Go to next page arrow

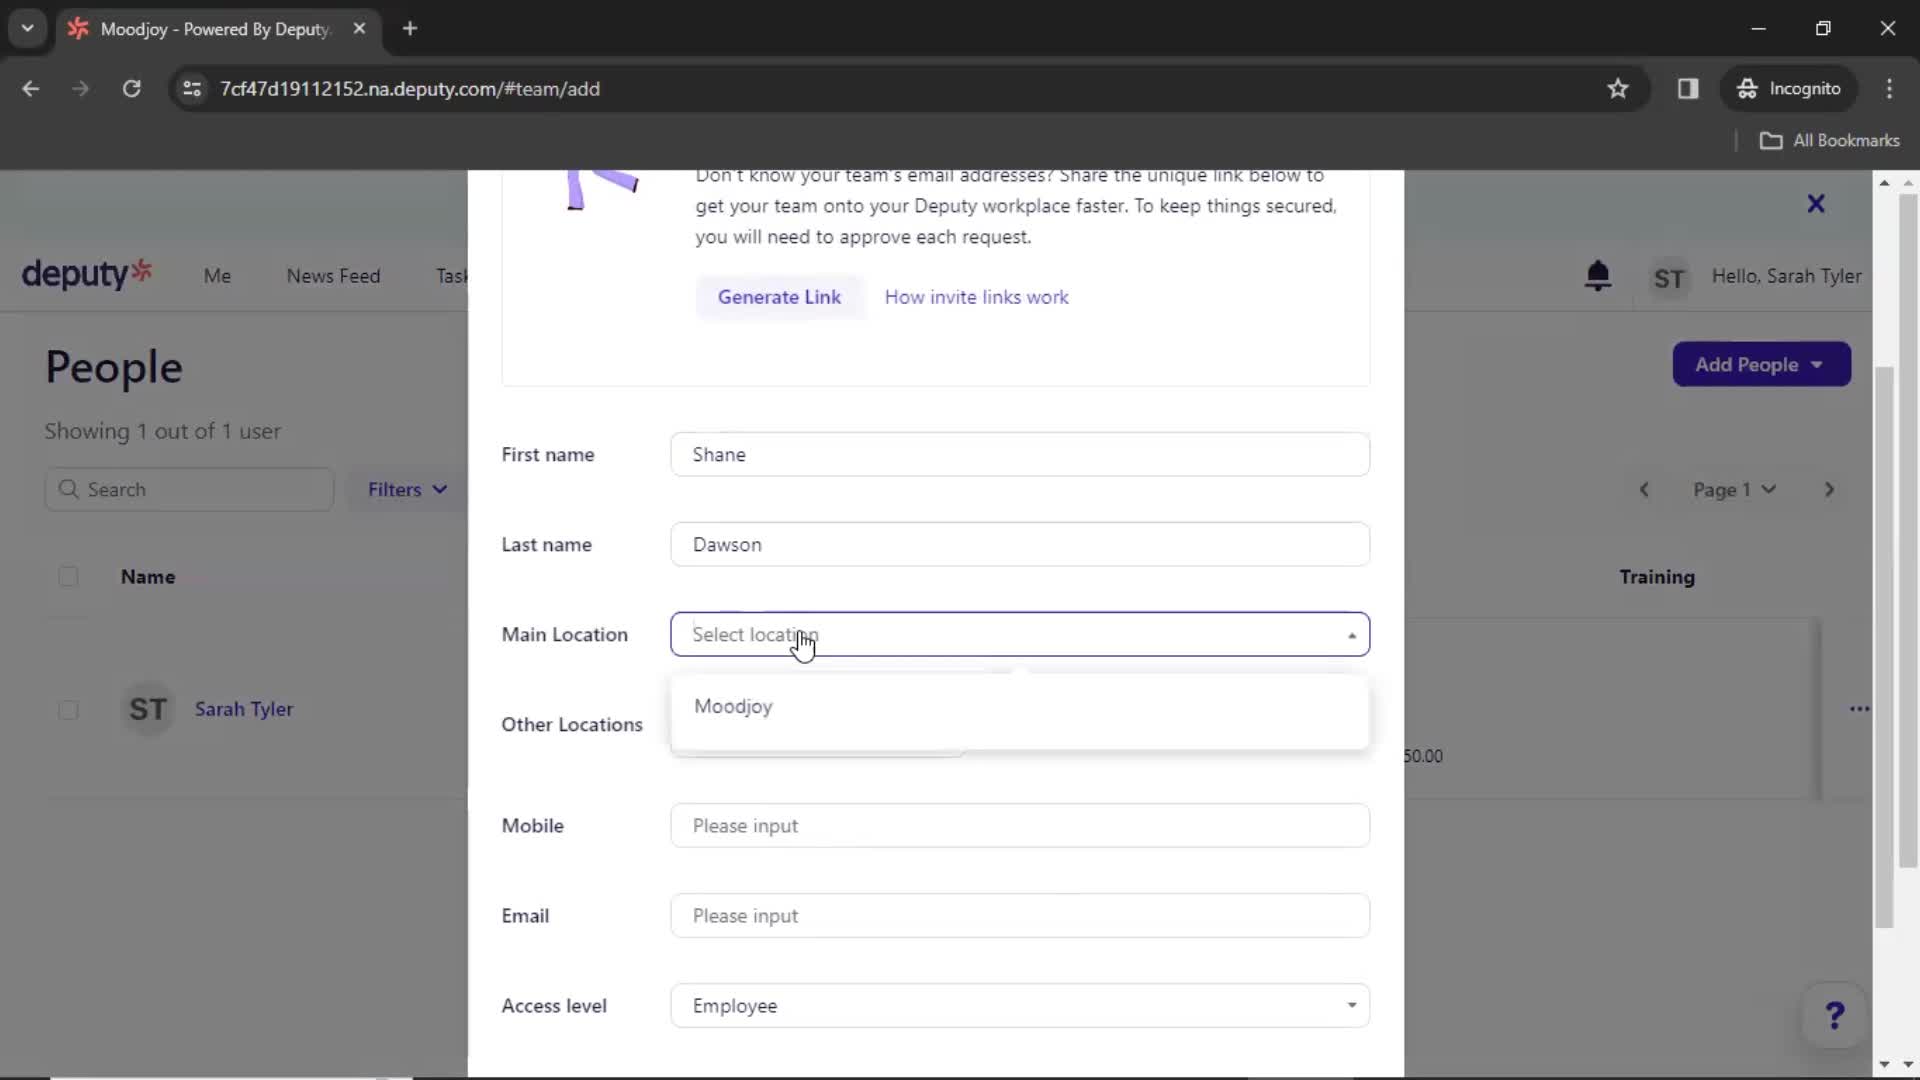coord(1829,490)
